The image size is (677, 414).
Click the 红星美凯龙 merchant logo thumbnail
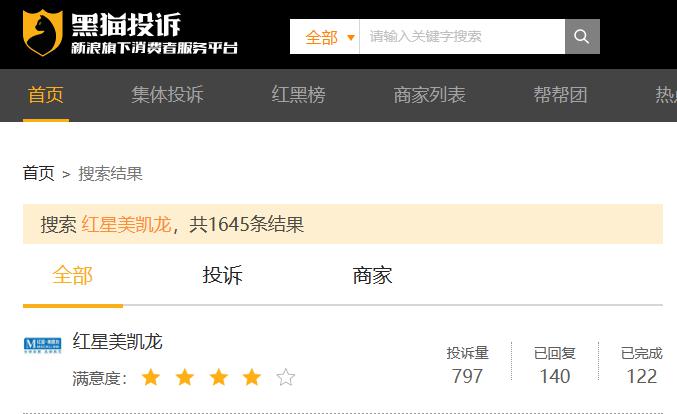coord(42,345)
